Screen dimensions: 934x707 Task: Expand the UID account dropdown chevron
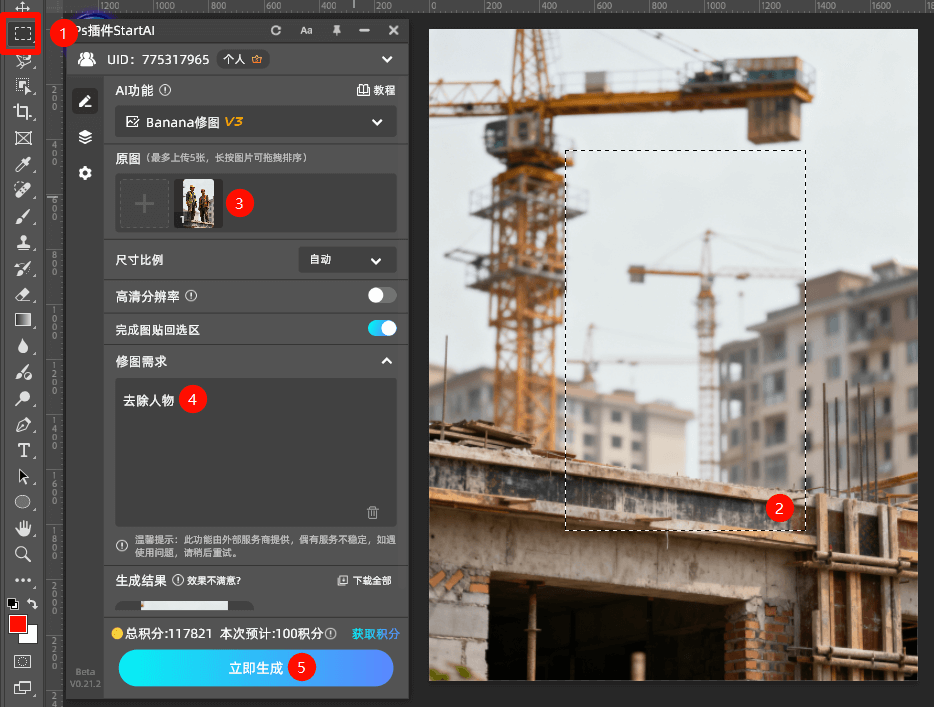[389, 58]
